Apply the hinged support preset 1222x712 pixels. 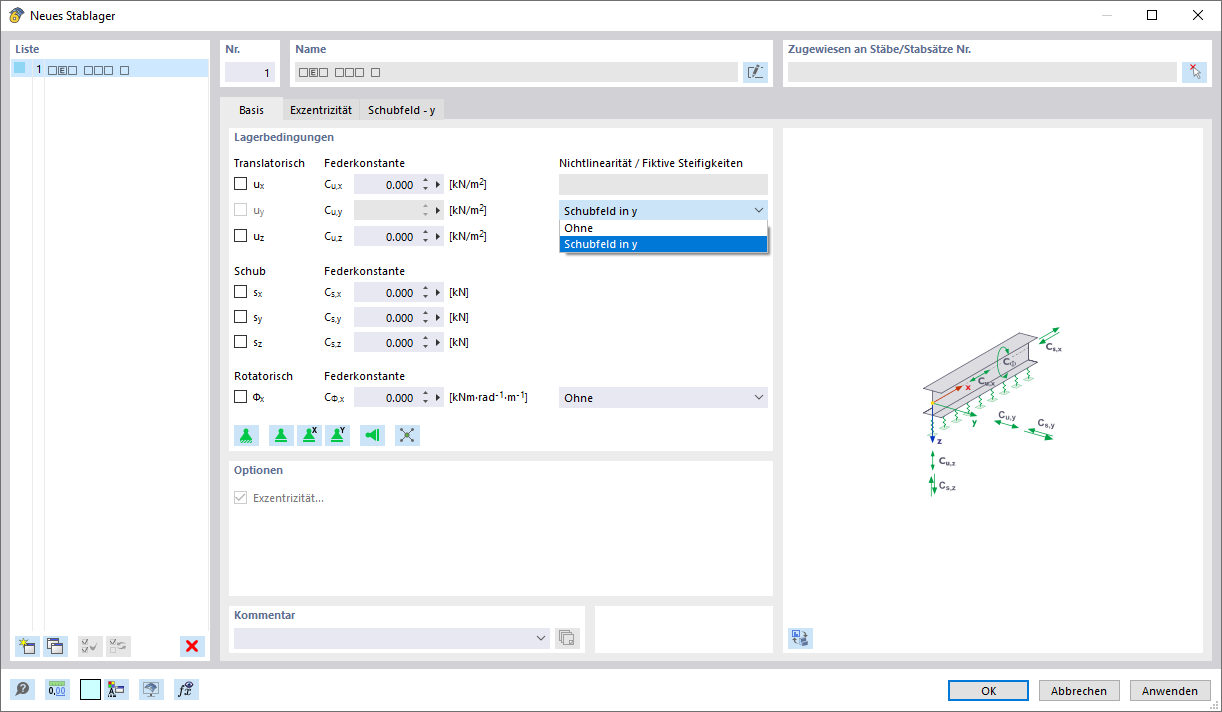point(281,435)
